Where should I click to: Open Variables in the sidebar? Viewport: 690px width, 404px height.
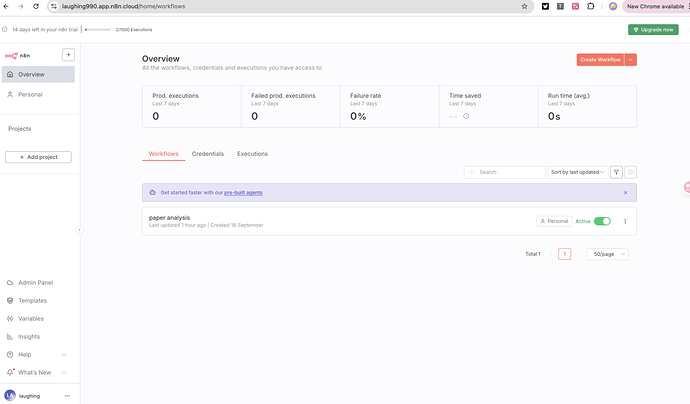pos(31,318)
